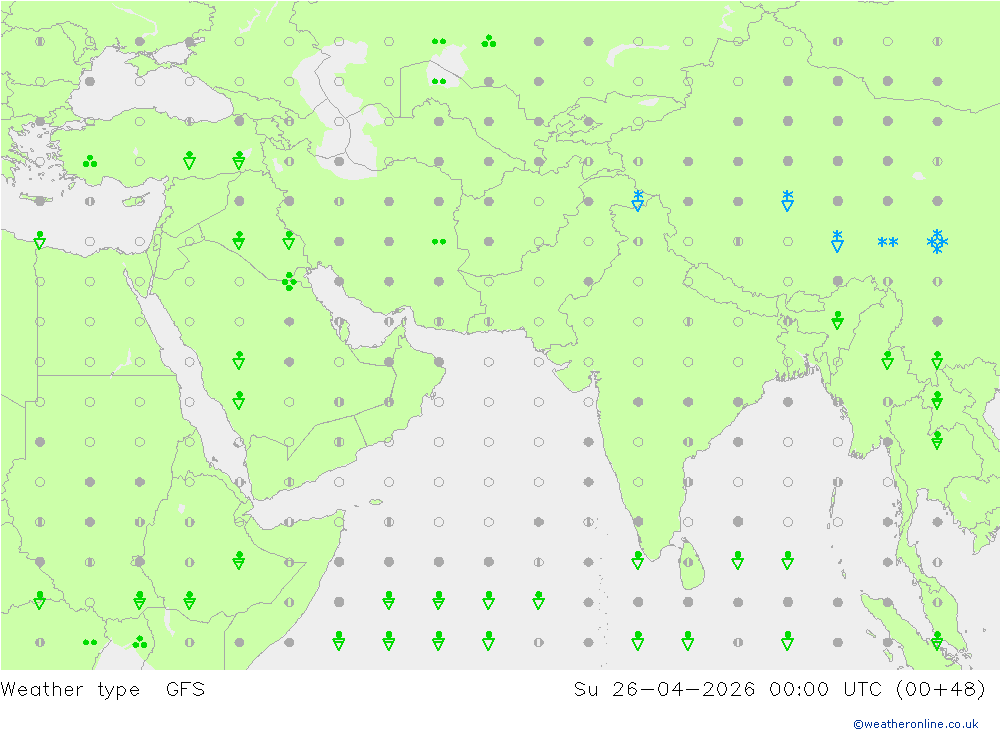Click the green three-dot rain symbol over Turkey
This screenshot has width=1000, height=733.
coord(90,161)
